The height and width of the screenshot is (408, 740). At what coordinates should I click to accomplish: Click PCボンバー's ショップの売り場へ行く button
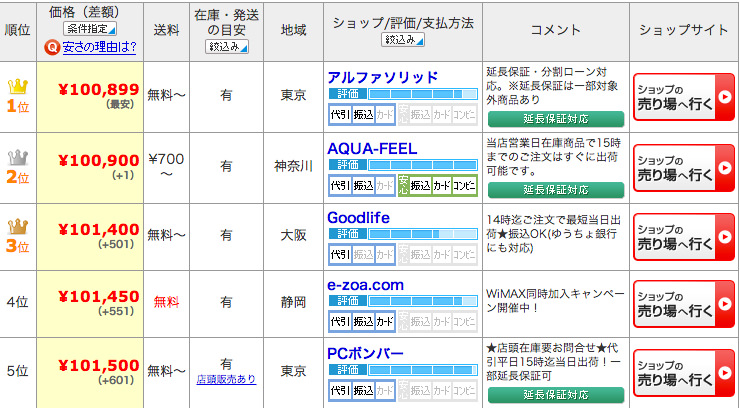tap(683, 373)
